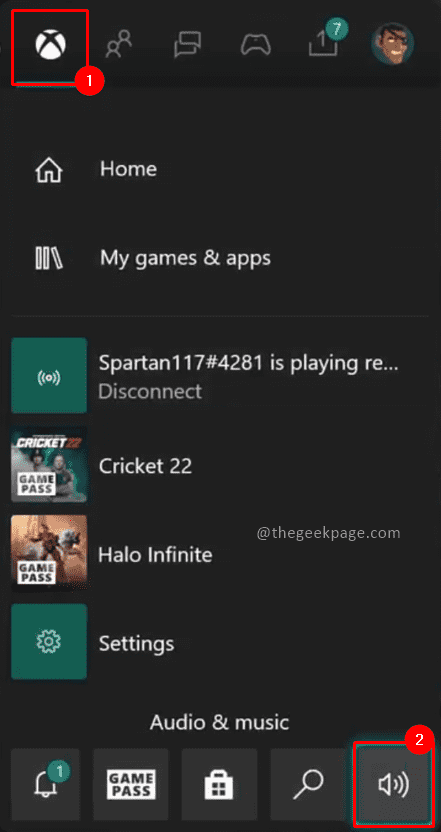The height and width of the screenshot is (832, 441).
Task: Open Settings gear tile
Action: 49,642
